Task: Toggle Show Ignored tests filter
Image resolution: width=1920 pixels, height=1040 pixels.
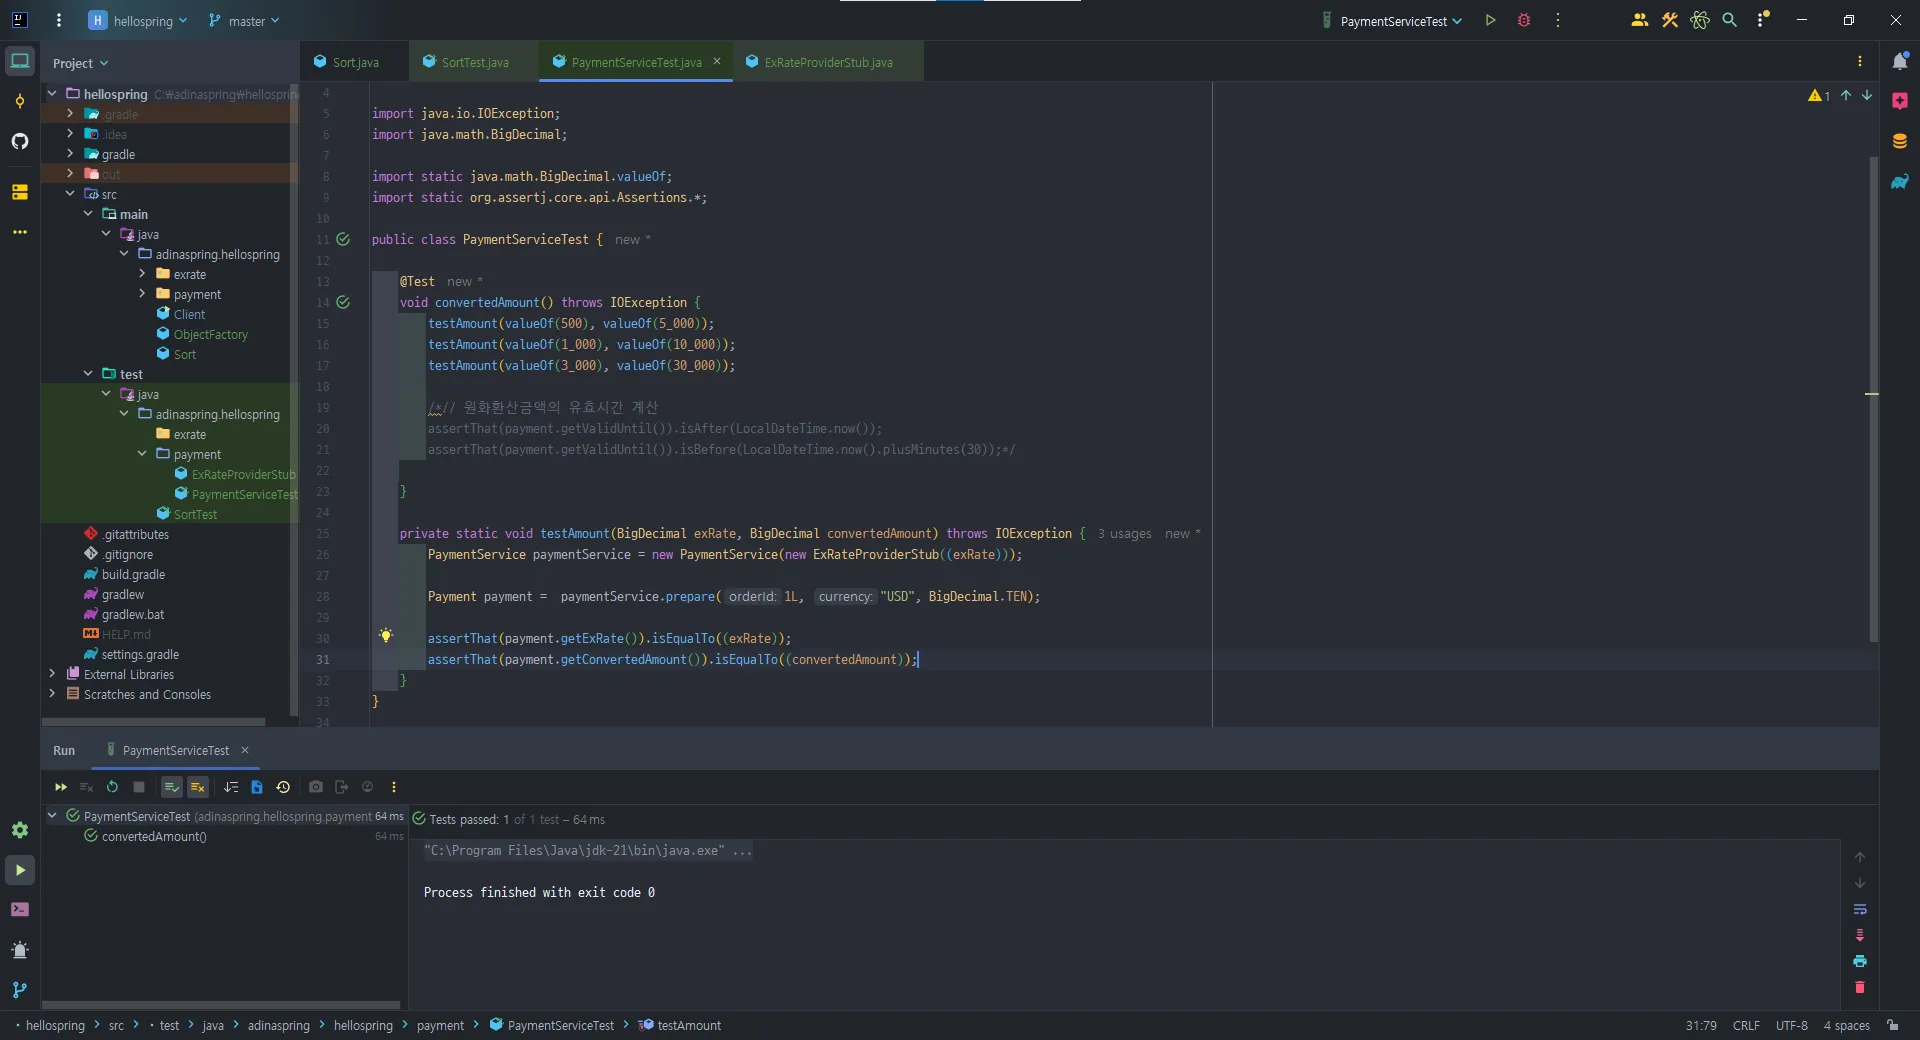Action: click(198, 787)
